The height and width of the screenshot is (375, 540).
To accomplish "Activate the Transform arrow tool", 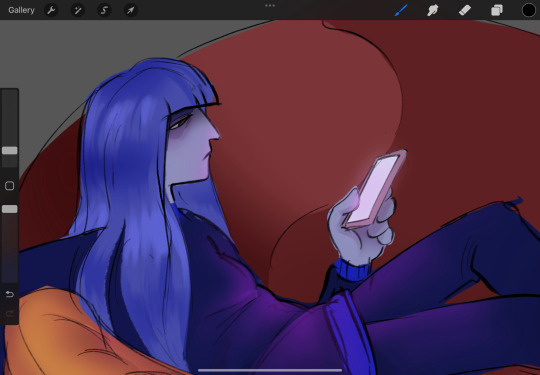I will [131, 10].
